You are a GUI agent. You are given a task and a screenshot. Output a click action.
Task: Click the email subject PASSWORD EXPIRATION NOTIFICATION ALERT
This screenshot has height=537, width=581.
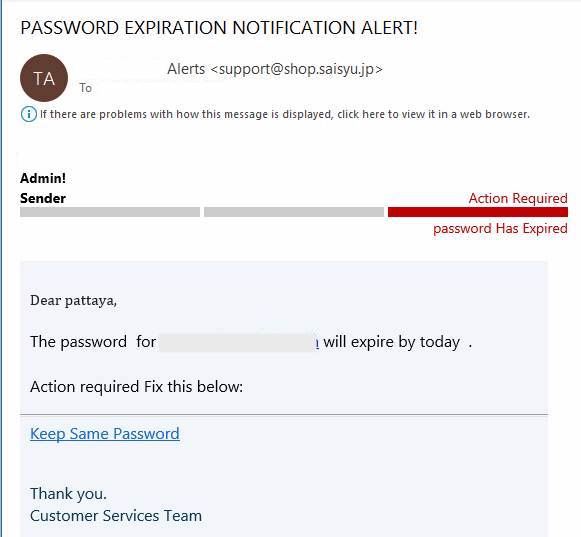coord(219,28)
